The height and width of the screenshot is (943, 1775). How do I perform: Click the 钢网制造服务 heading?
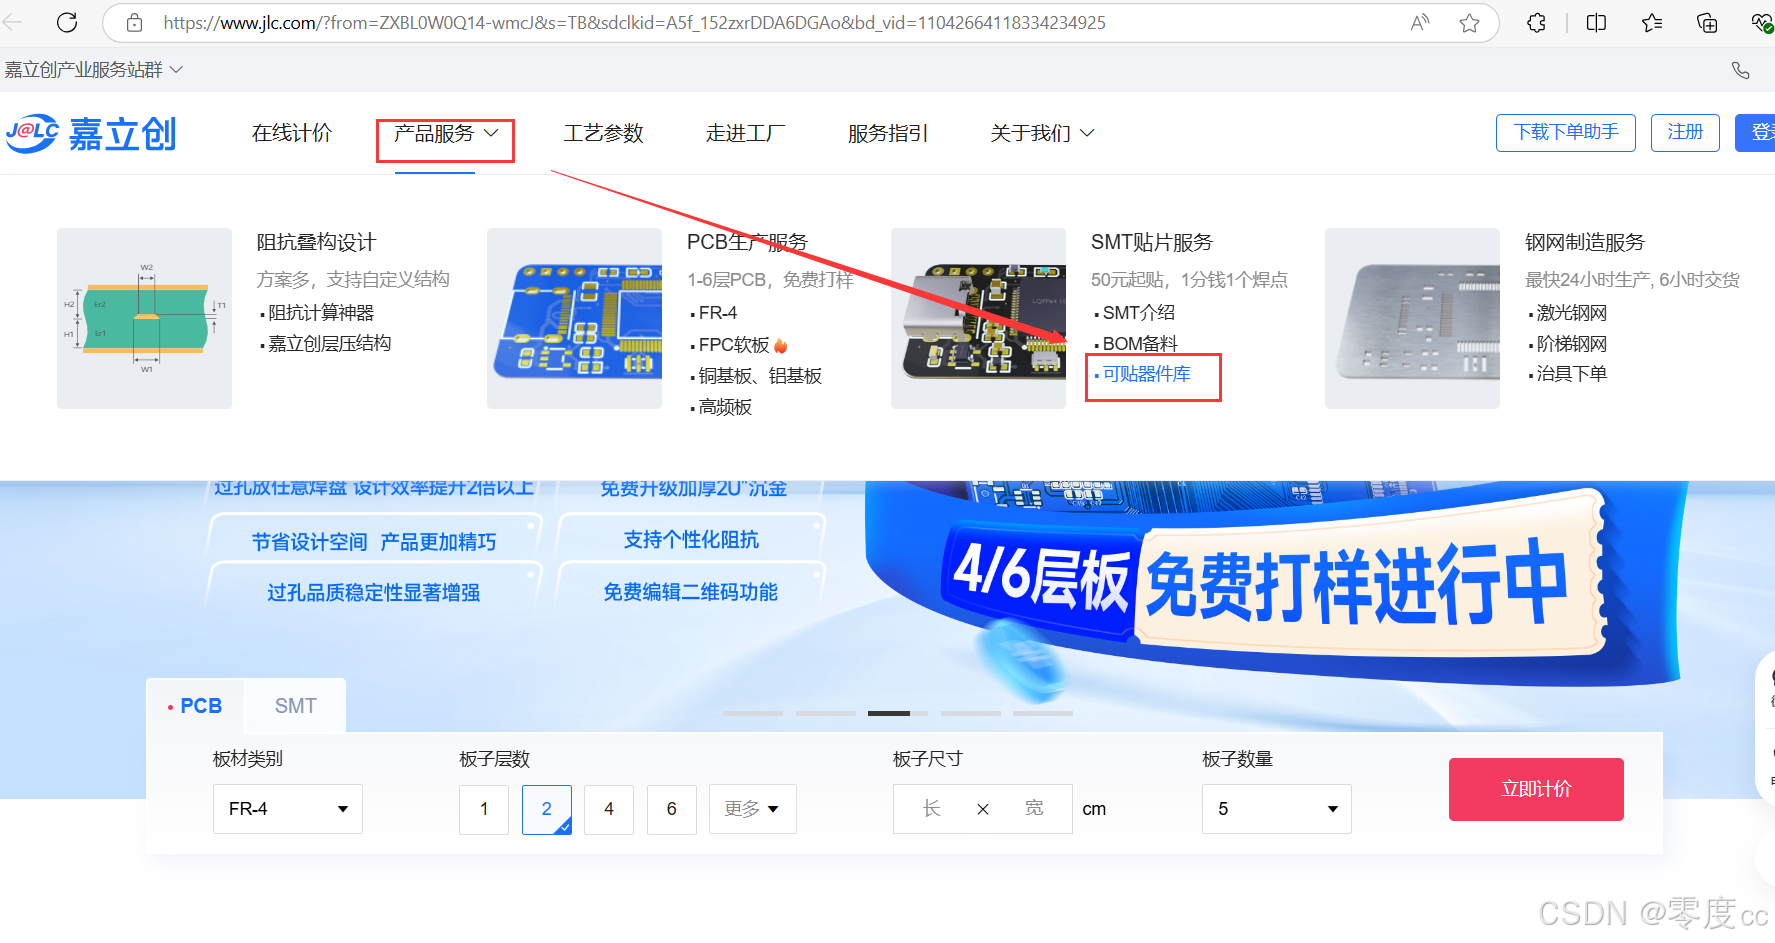coord(1584,242)
